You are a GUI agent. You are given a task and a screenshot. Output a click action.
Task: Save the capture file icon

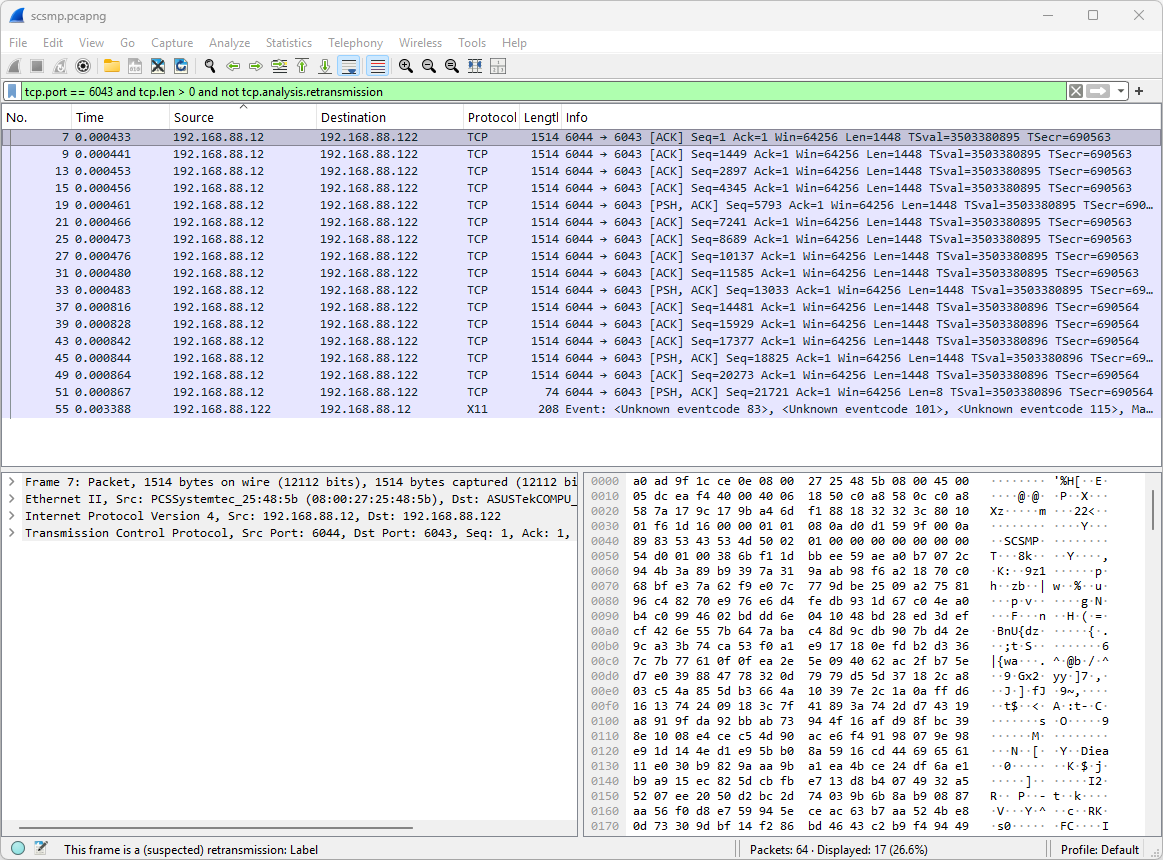click(135, 66)
